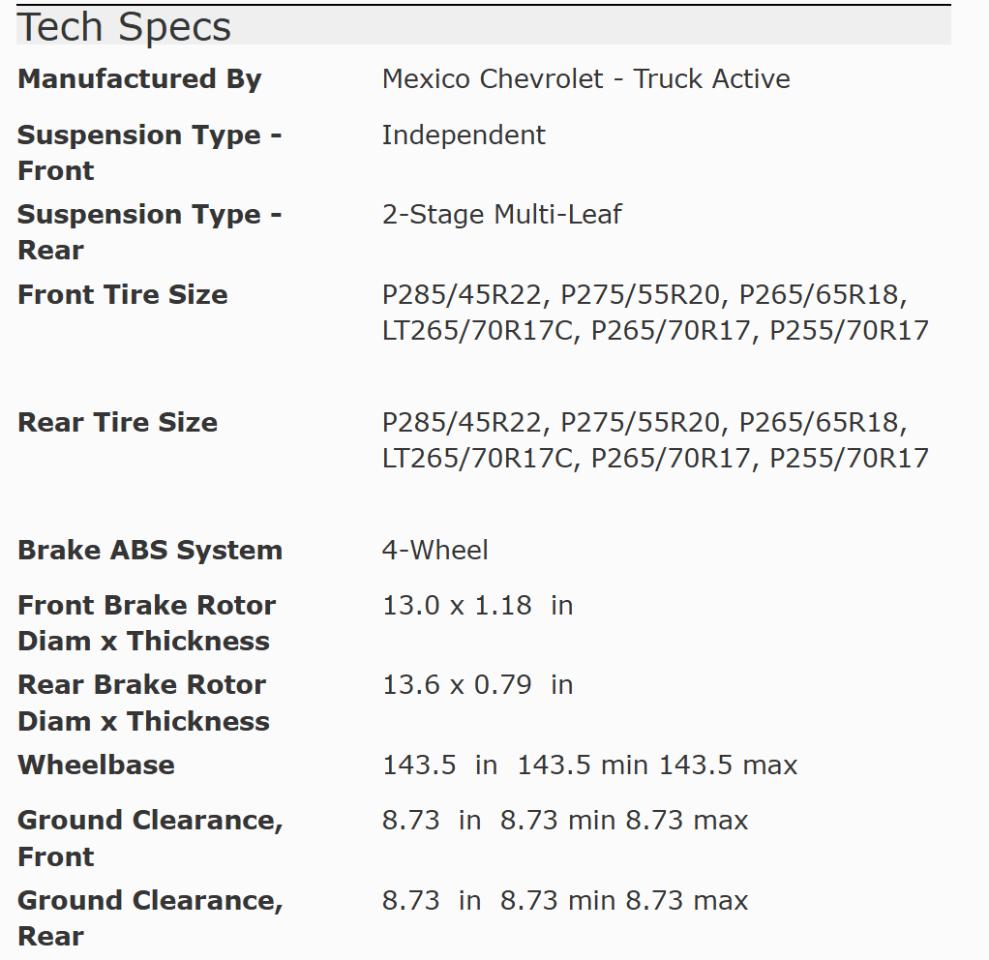Image resolution: width=989 pixels, height=960 pixels.
Task: Select the Manufactured By label
Action: pos(139,79)
